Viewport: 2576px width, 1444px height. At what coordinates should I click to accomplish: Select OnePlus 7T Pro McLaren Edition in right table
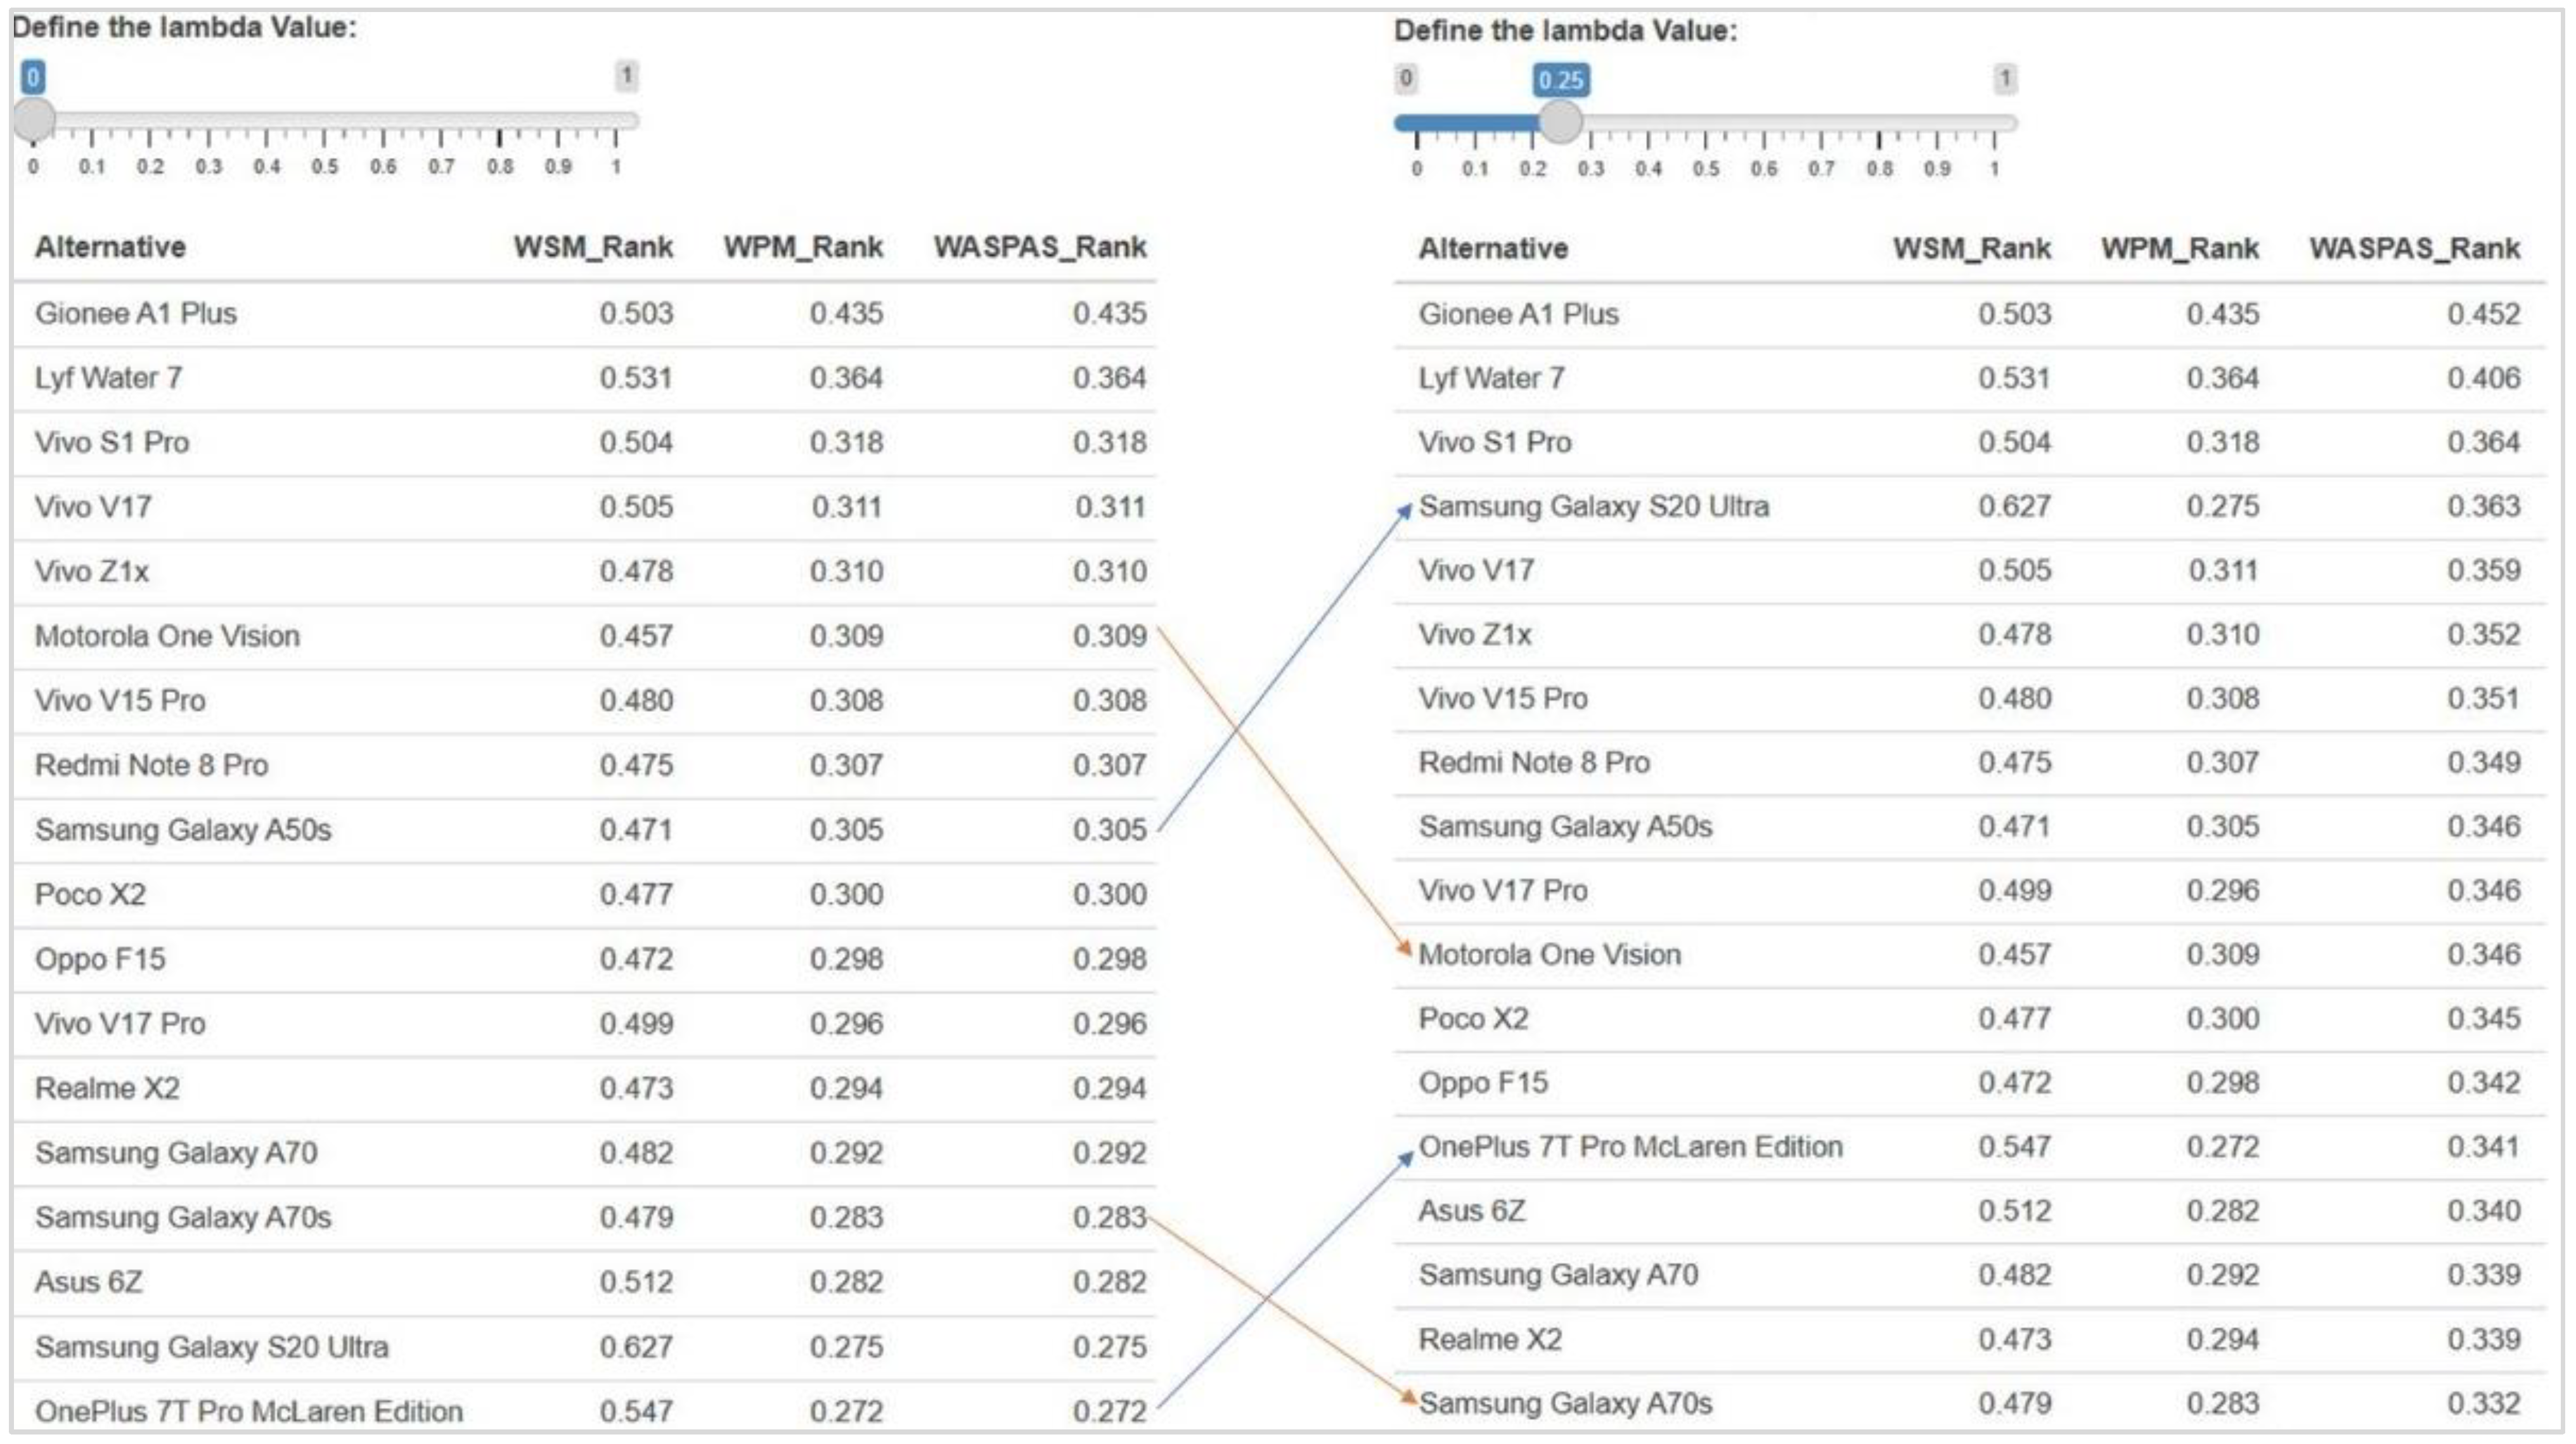click(x=1630, y=1147)
